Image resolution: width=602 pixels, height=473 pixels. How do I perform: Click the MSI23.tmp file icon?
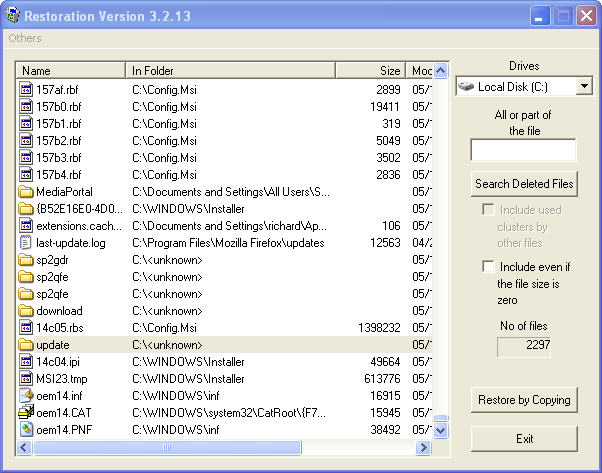point(27,378)
